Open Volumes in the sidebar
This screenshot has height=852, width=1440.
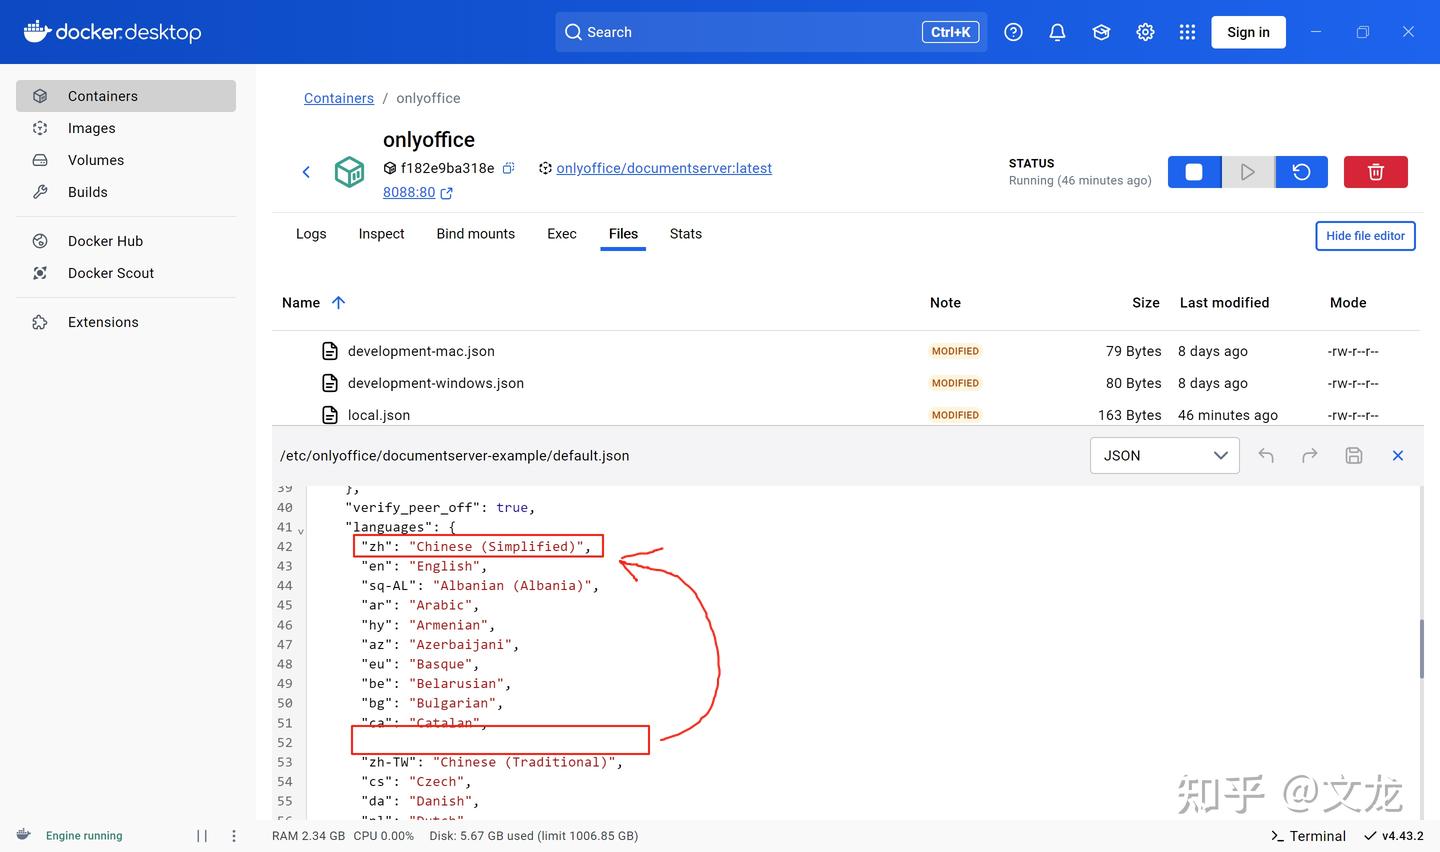pyautogui.click(x=126, y=160)
